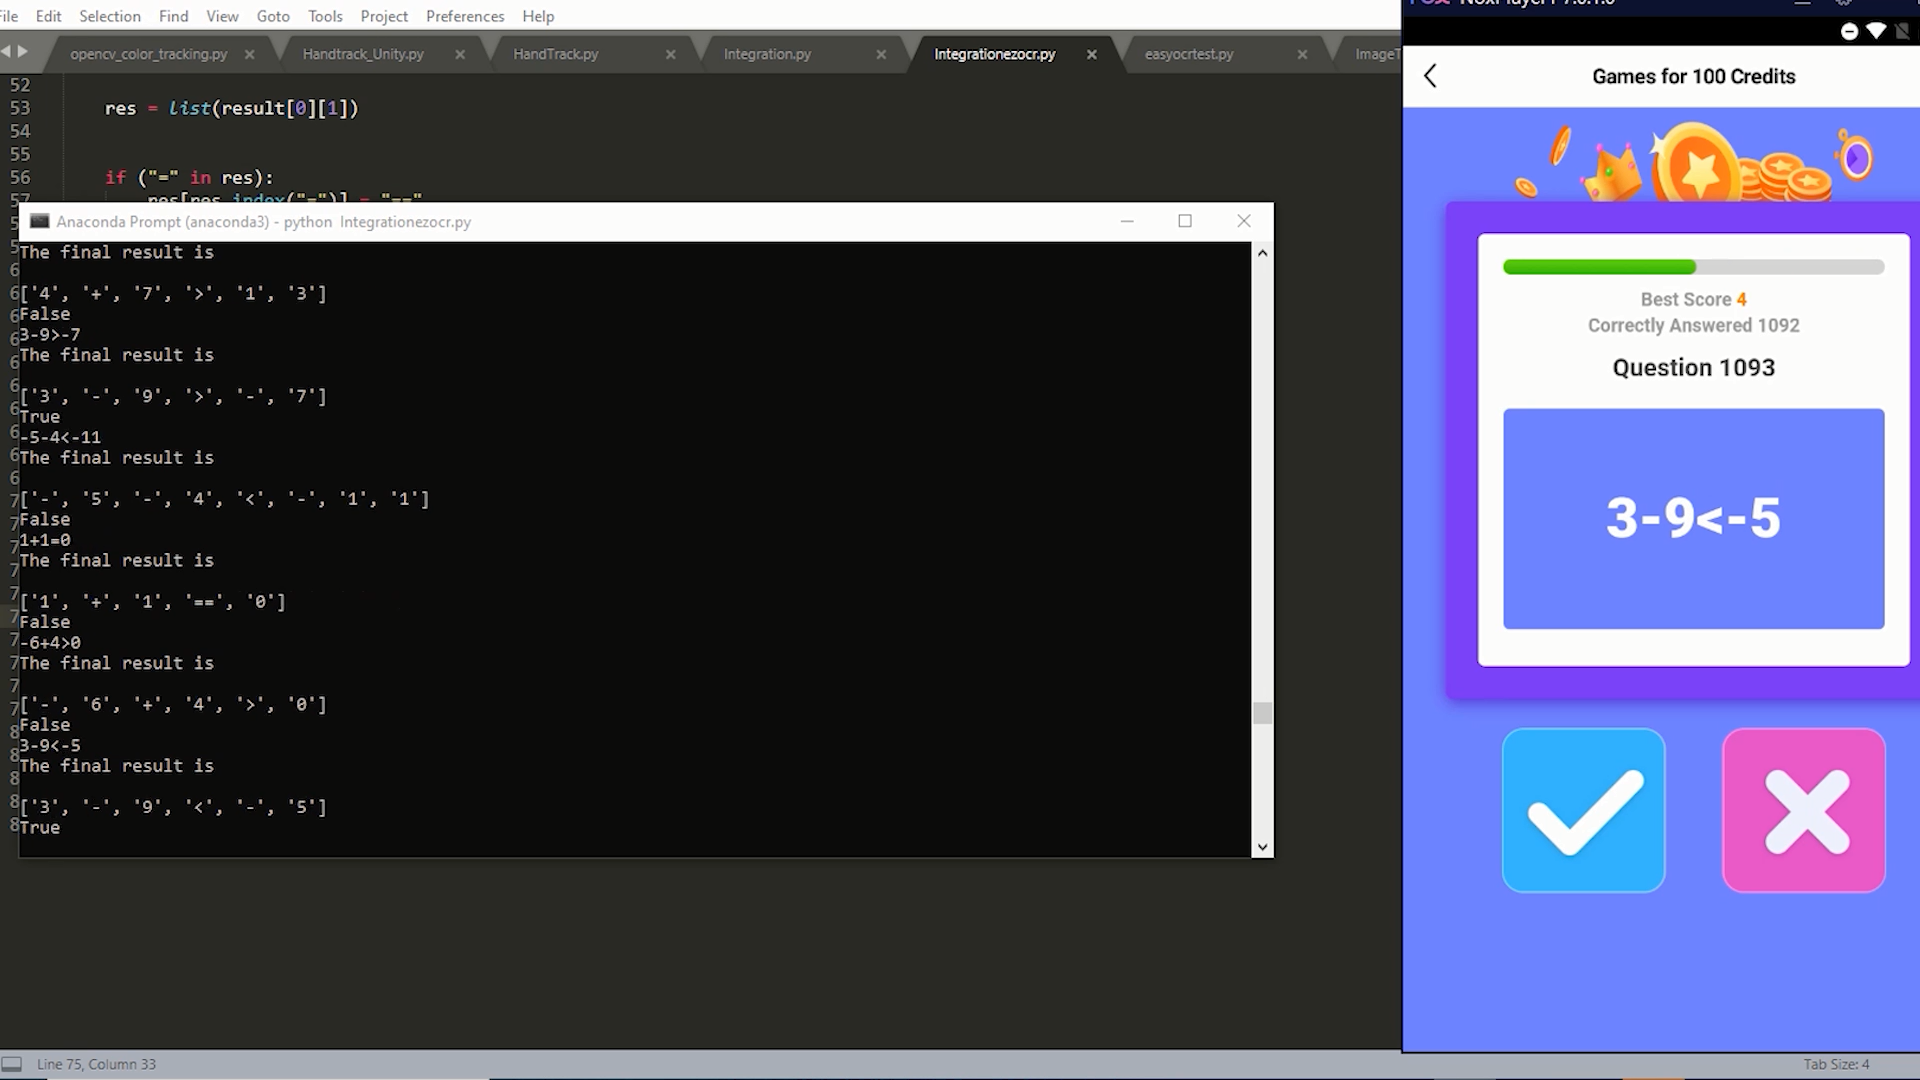Click the Line 75 Column 33 status indicator
Viewport: 1920px width, 1080px height.
pos(96,1064)
